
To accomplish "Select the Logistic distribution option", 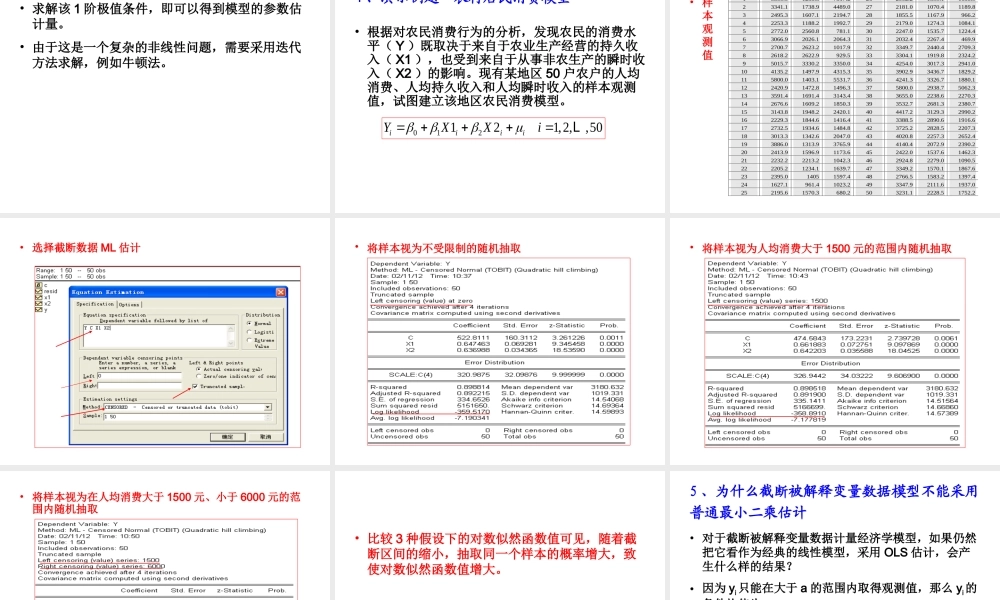I will pos(249,332).
